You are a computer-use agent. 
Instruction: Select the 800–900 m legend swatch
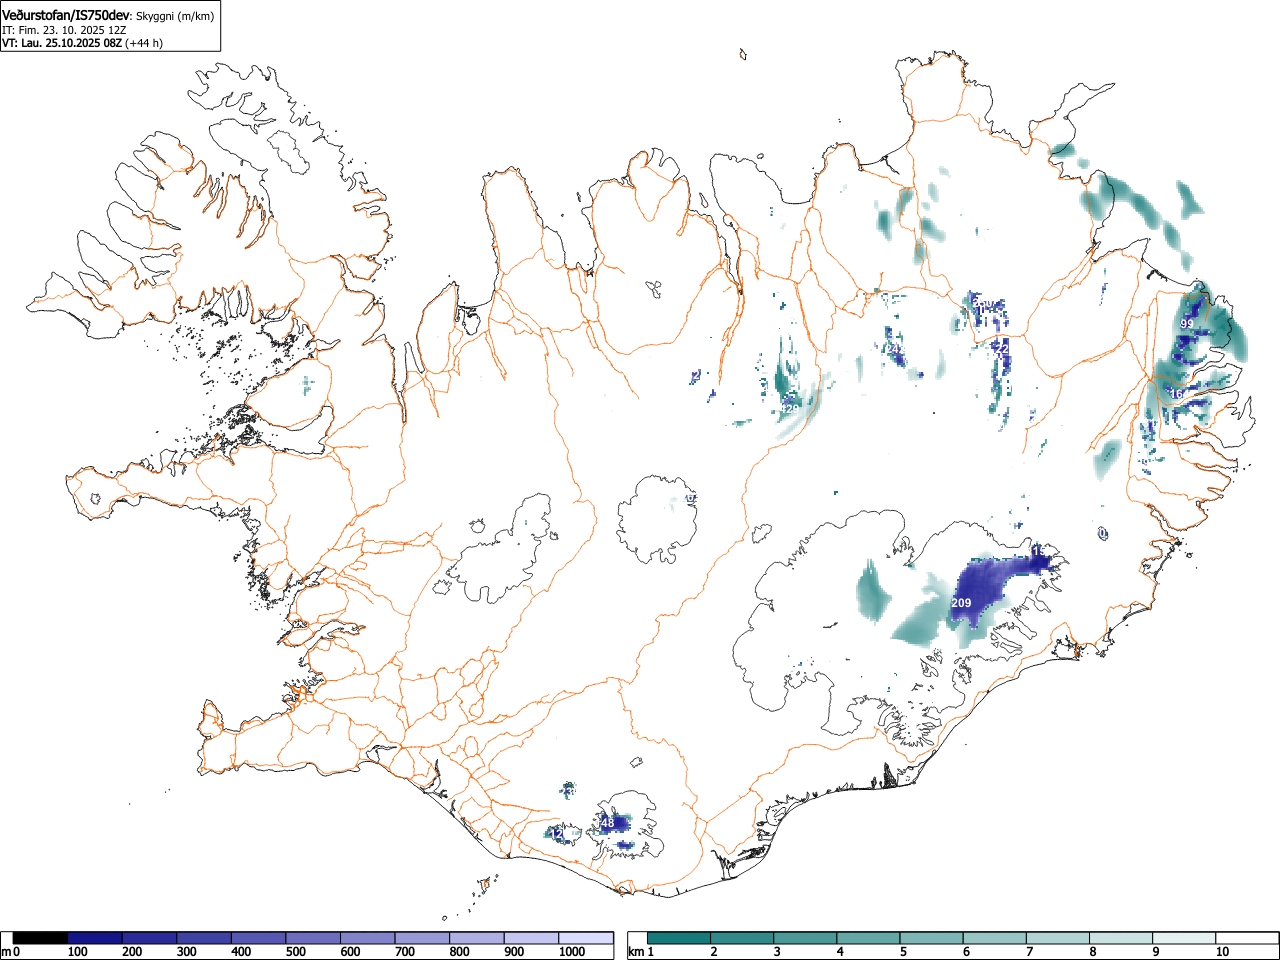point(477,938)
